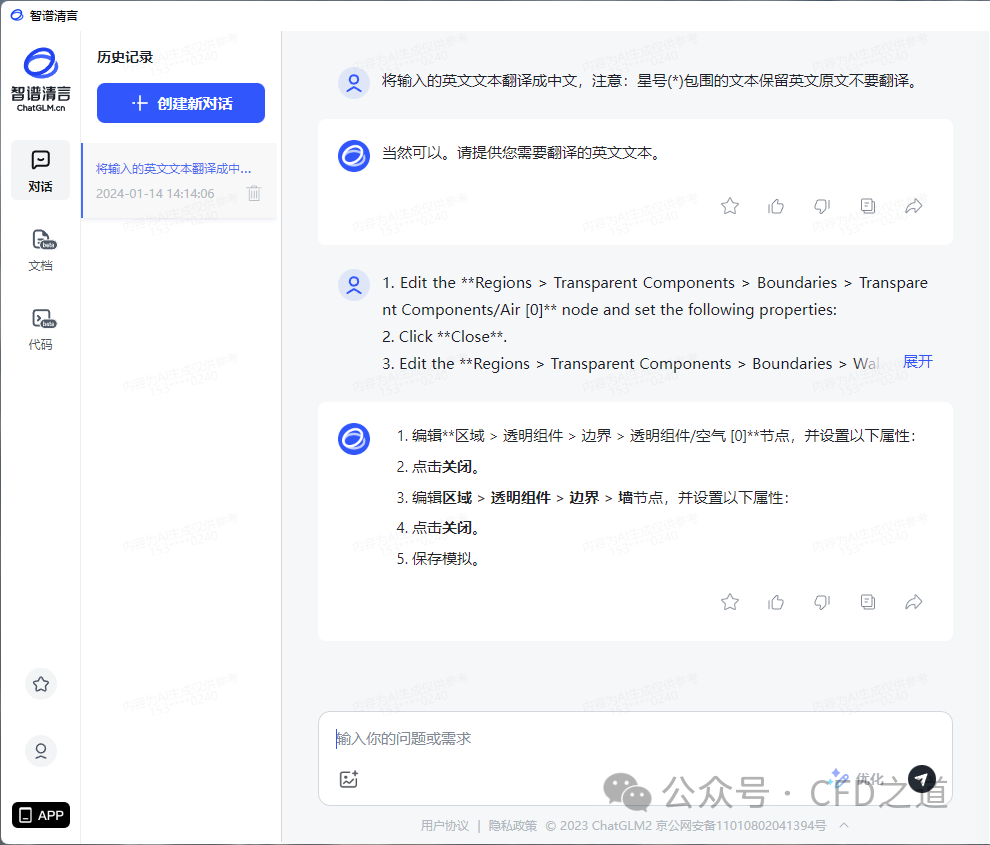Open the 对话 chat section
The height and width of the screenshot is (845, 990).
pos(40,170)
